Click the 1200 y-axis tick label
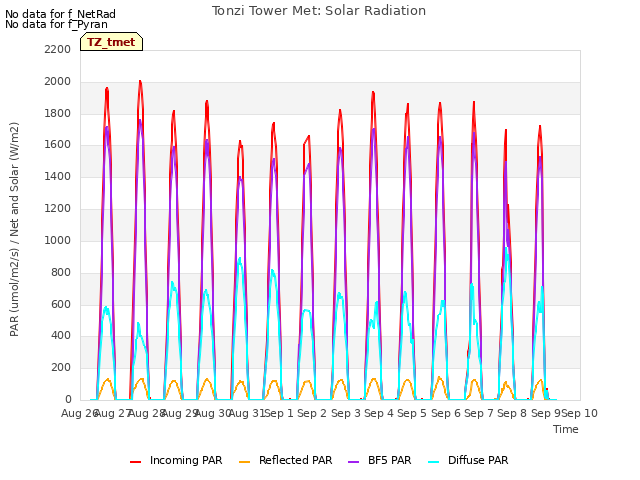This screenshot has height=480, width=640. tap(58, 209)
